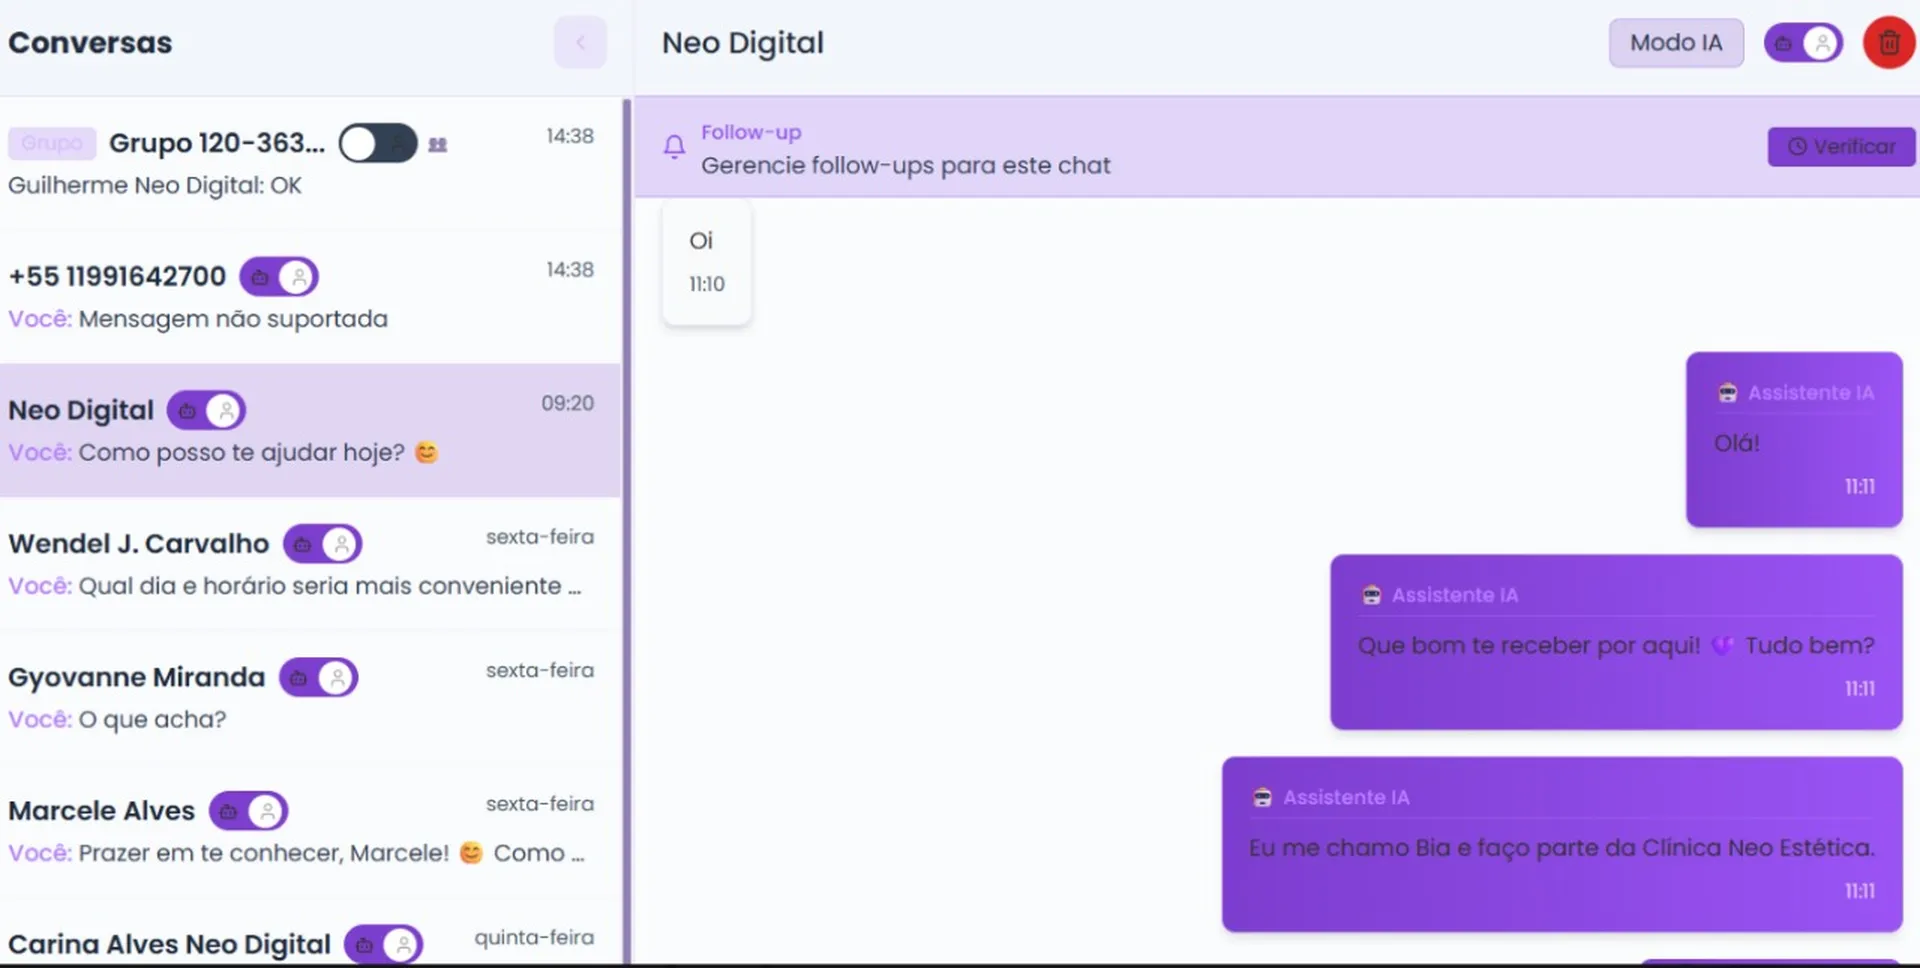This screenshot has width=1920, height=968.
Task: Click the purple 'Grupo' badge label
Action: click(52, 144)
